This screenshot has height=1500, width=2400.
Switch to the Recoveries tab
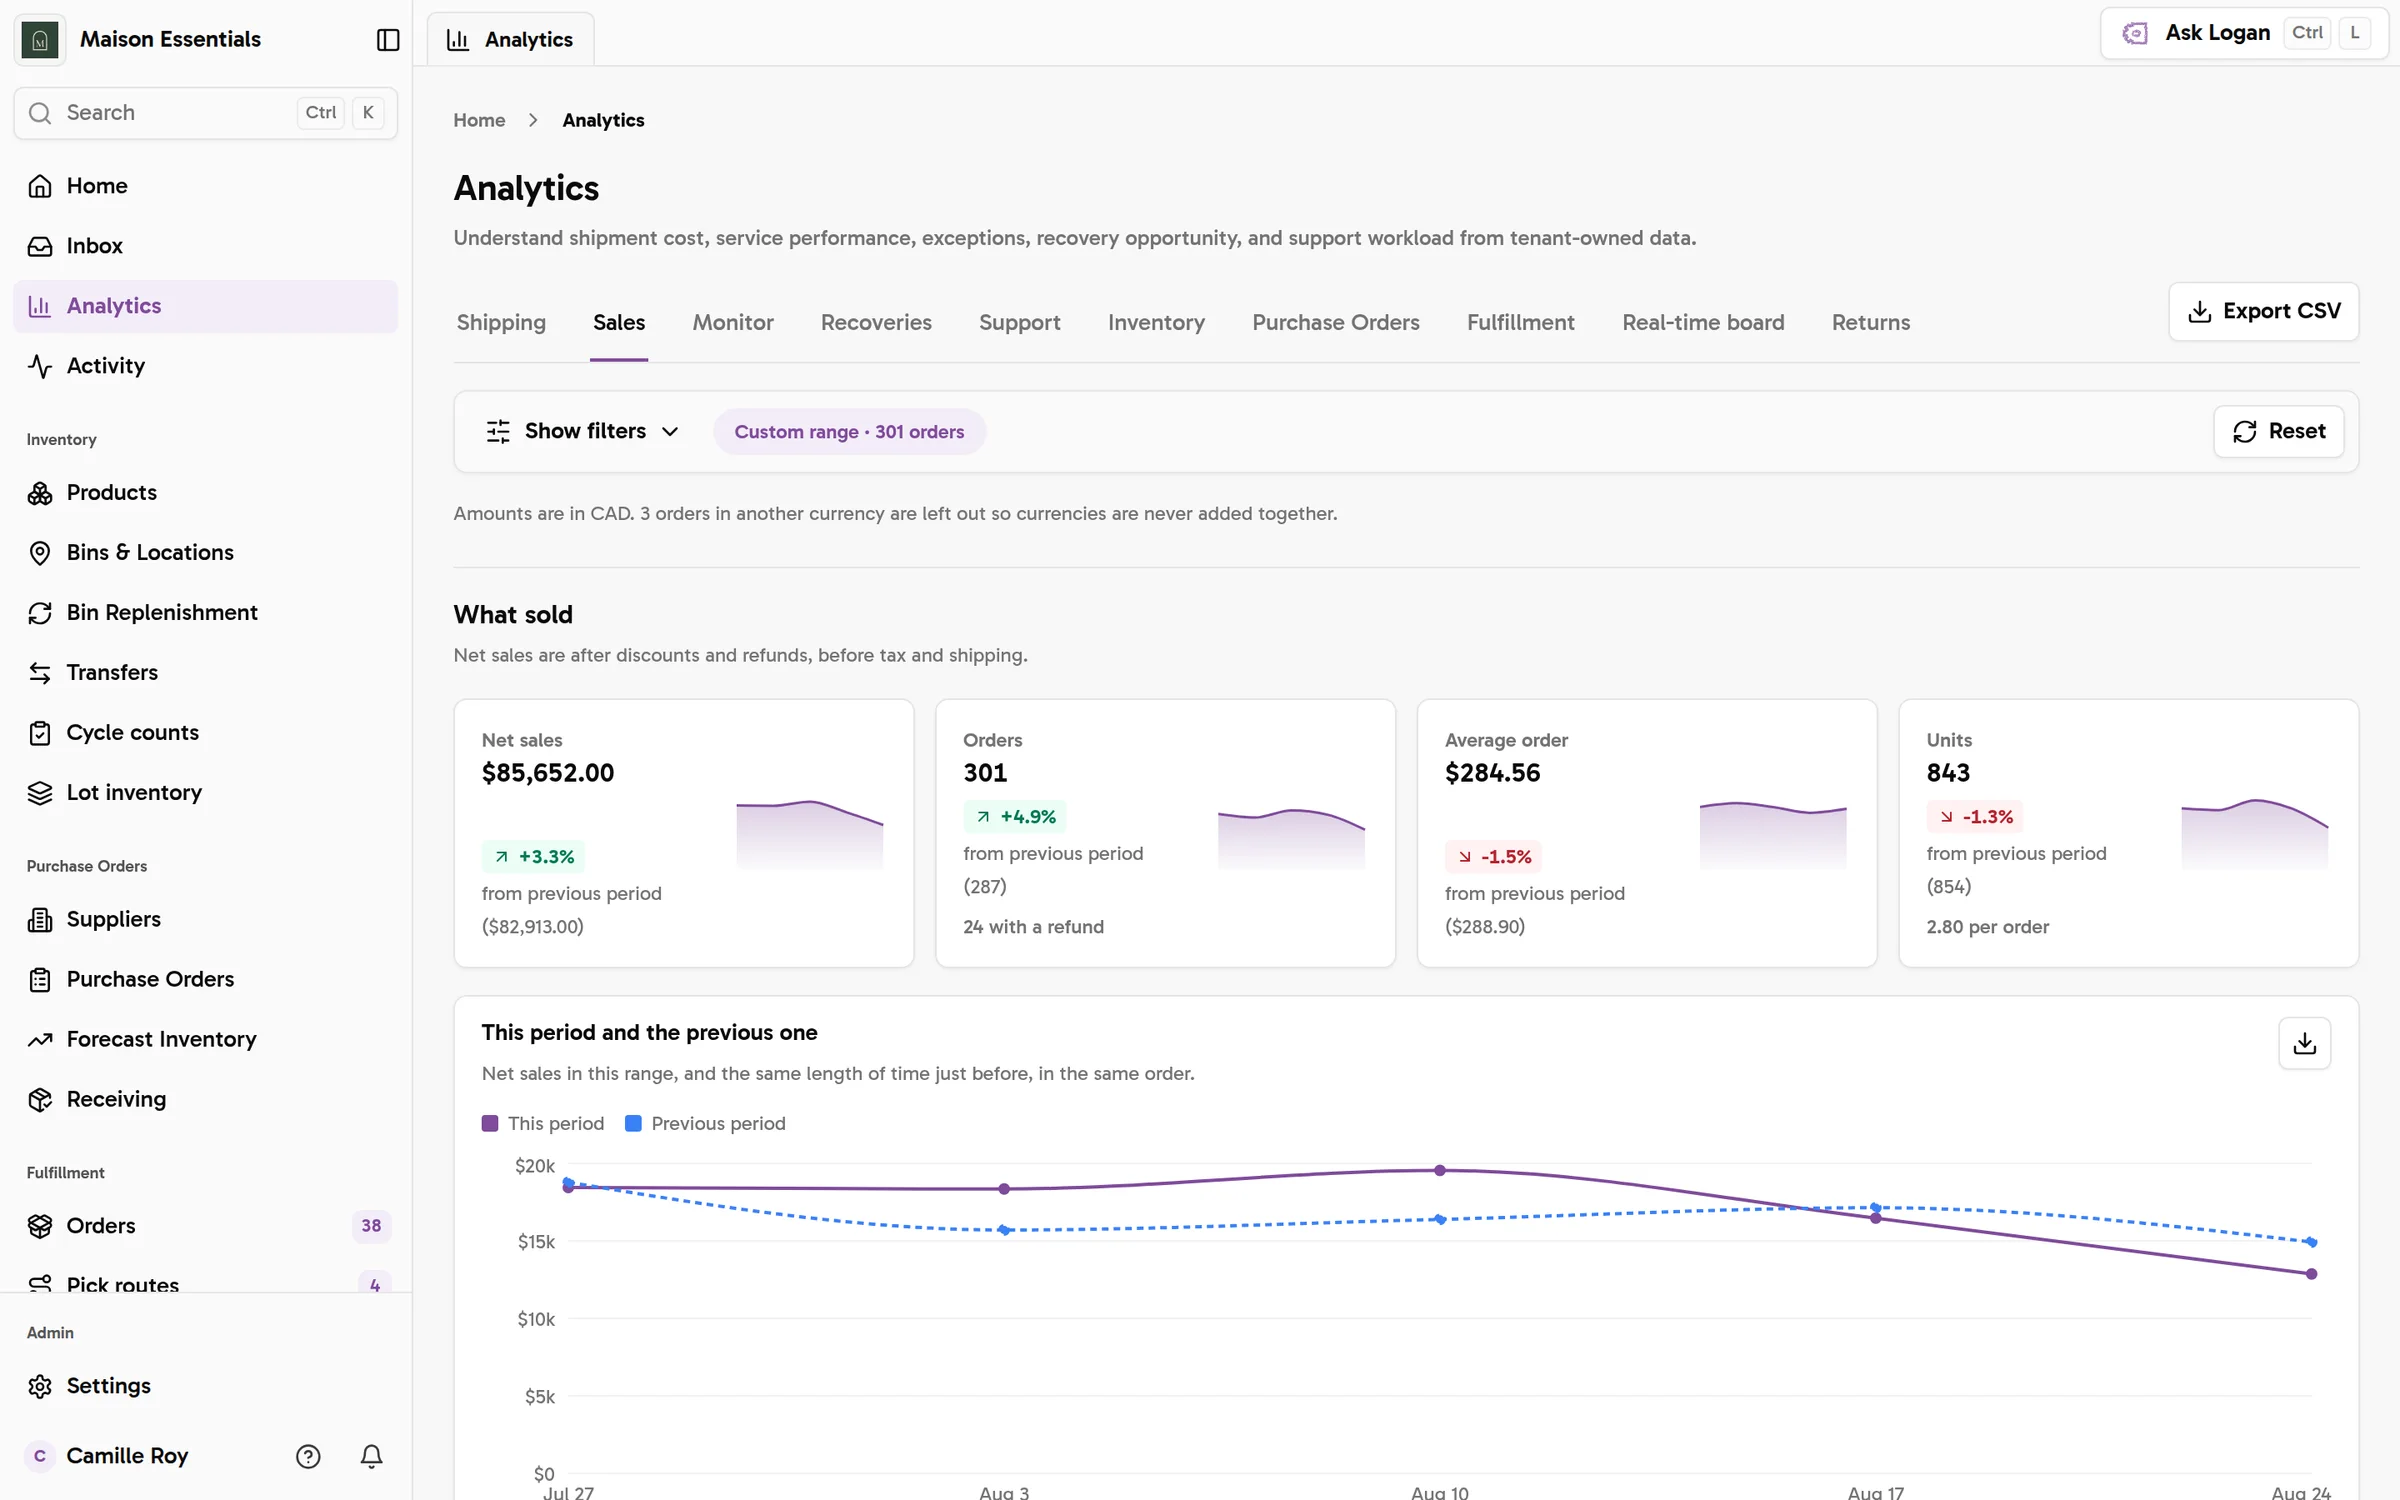[876, 322]
